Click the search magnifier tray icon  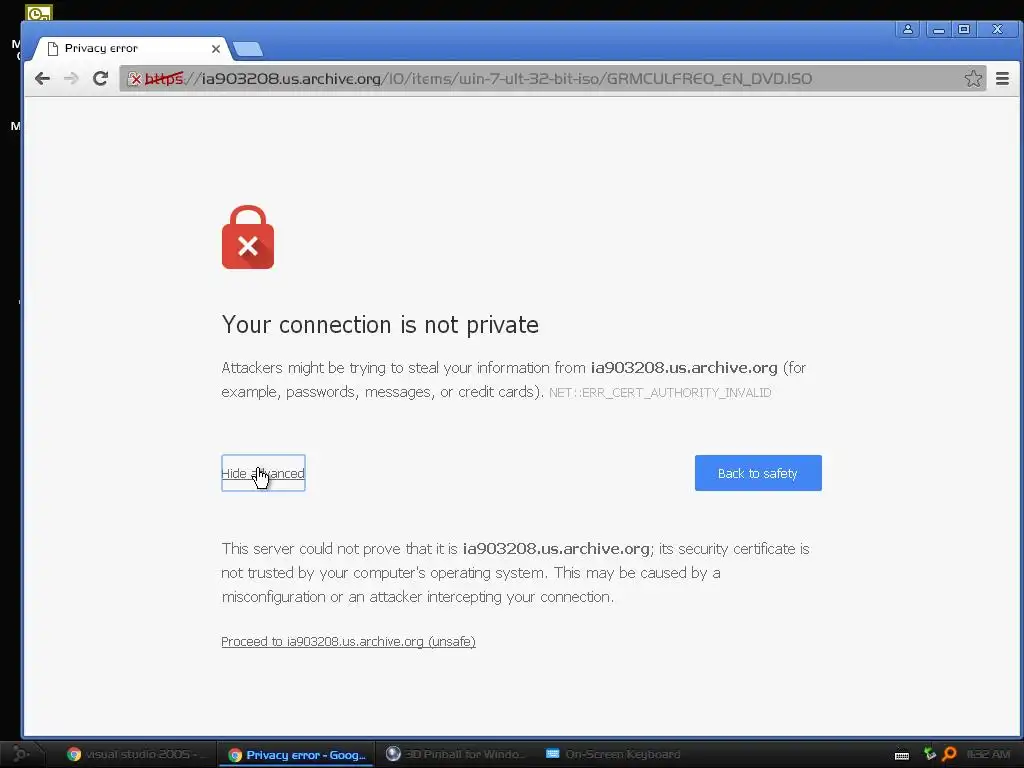[950, 754]
